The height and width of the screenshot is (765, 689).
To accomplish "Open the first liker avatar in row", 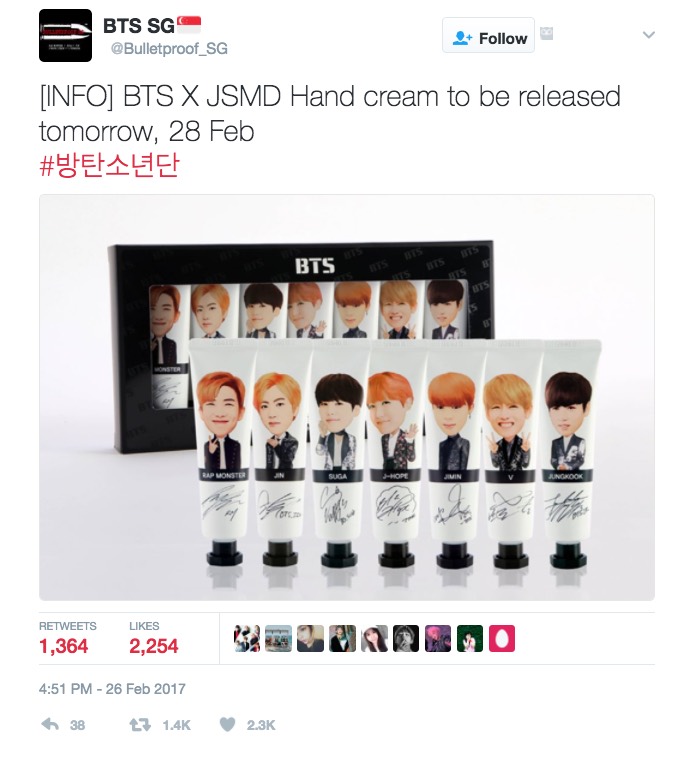I will (247, 638).
